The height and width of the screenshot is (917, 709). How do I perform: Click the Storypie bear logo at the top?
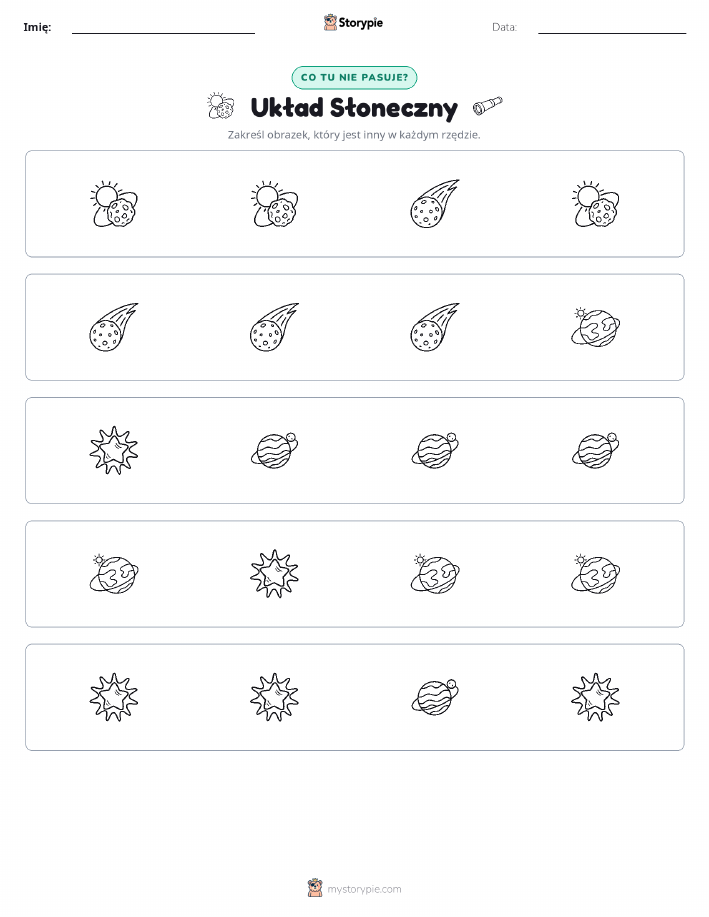(x=331, y=22)
